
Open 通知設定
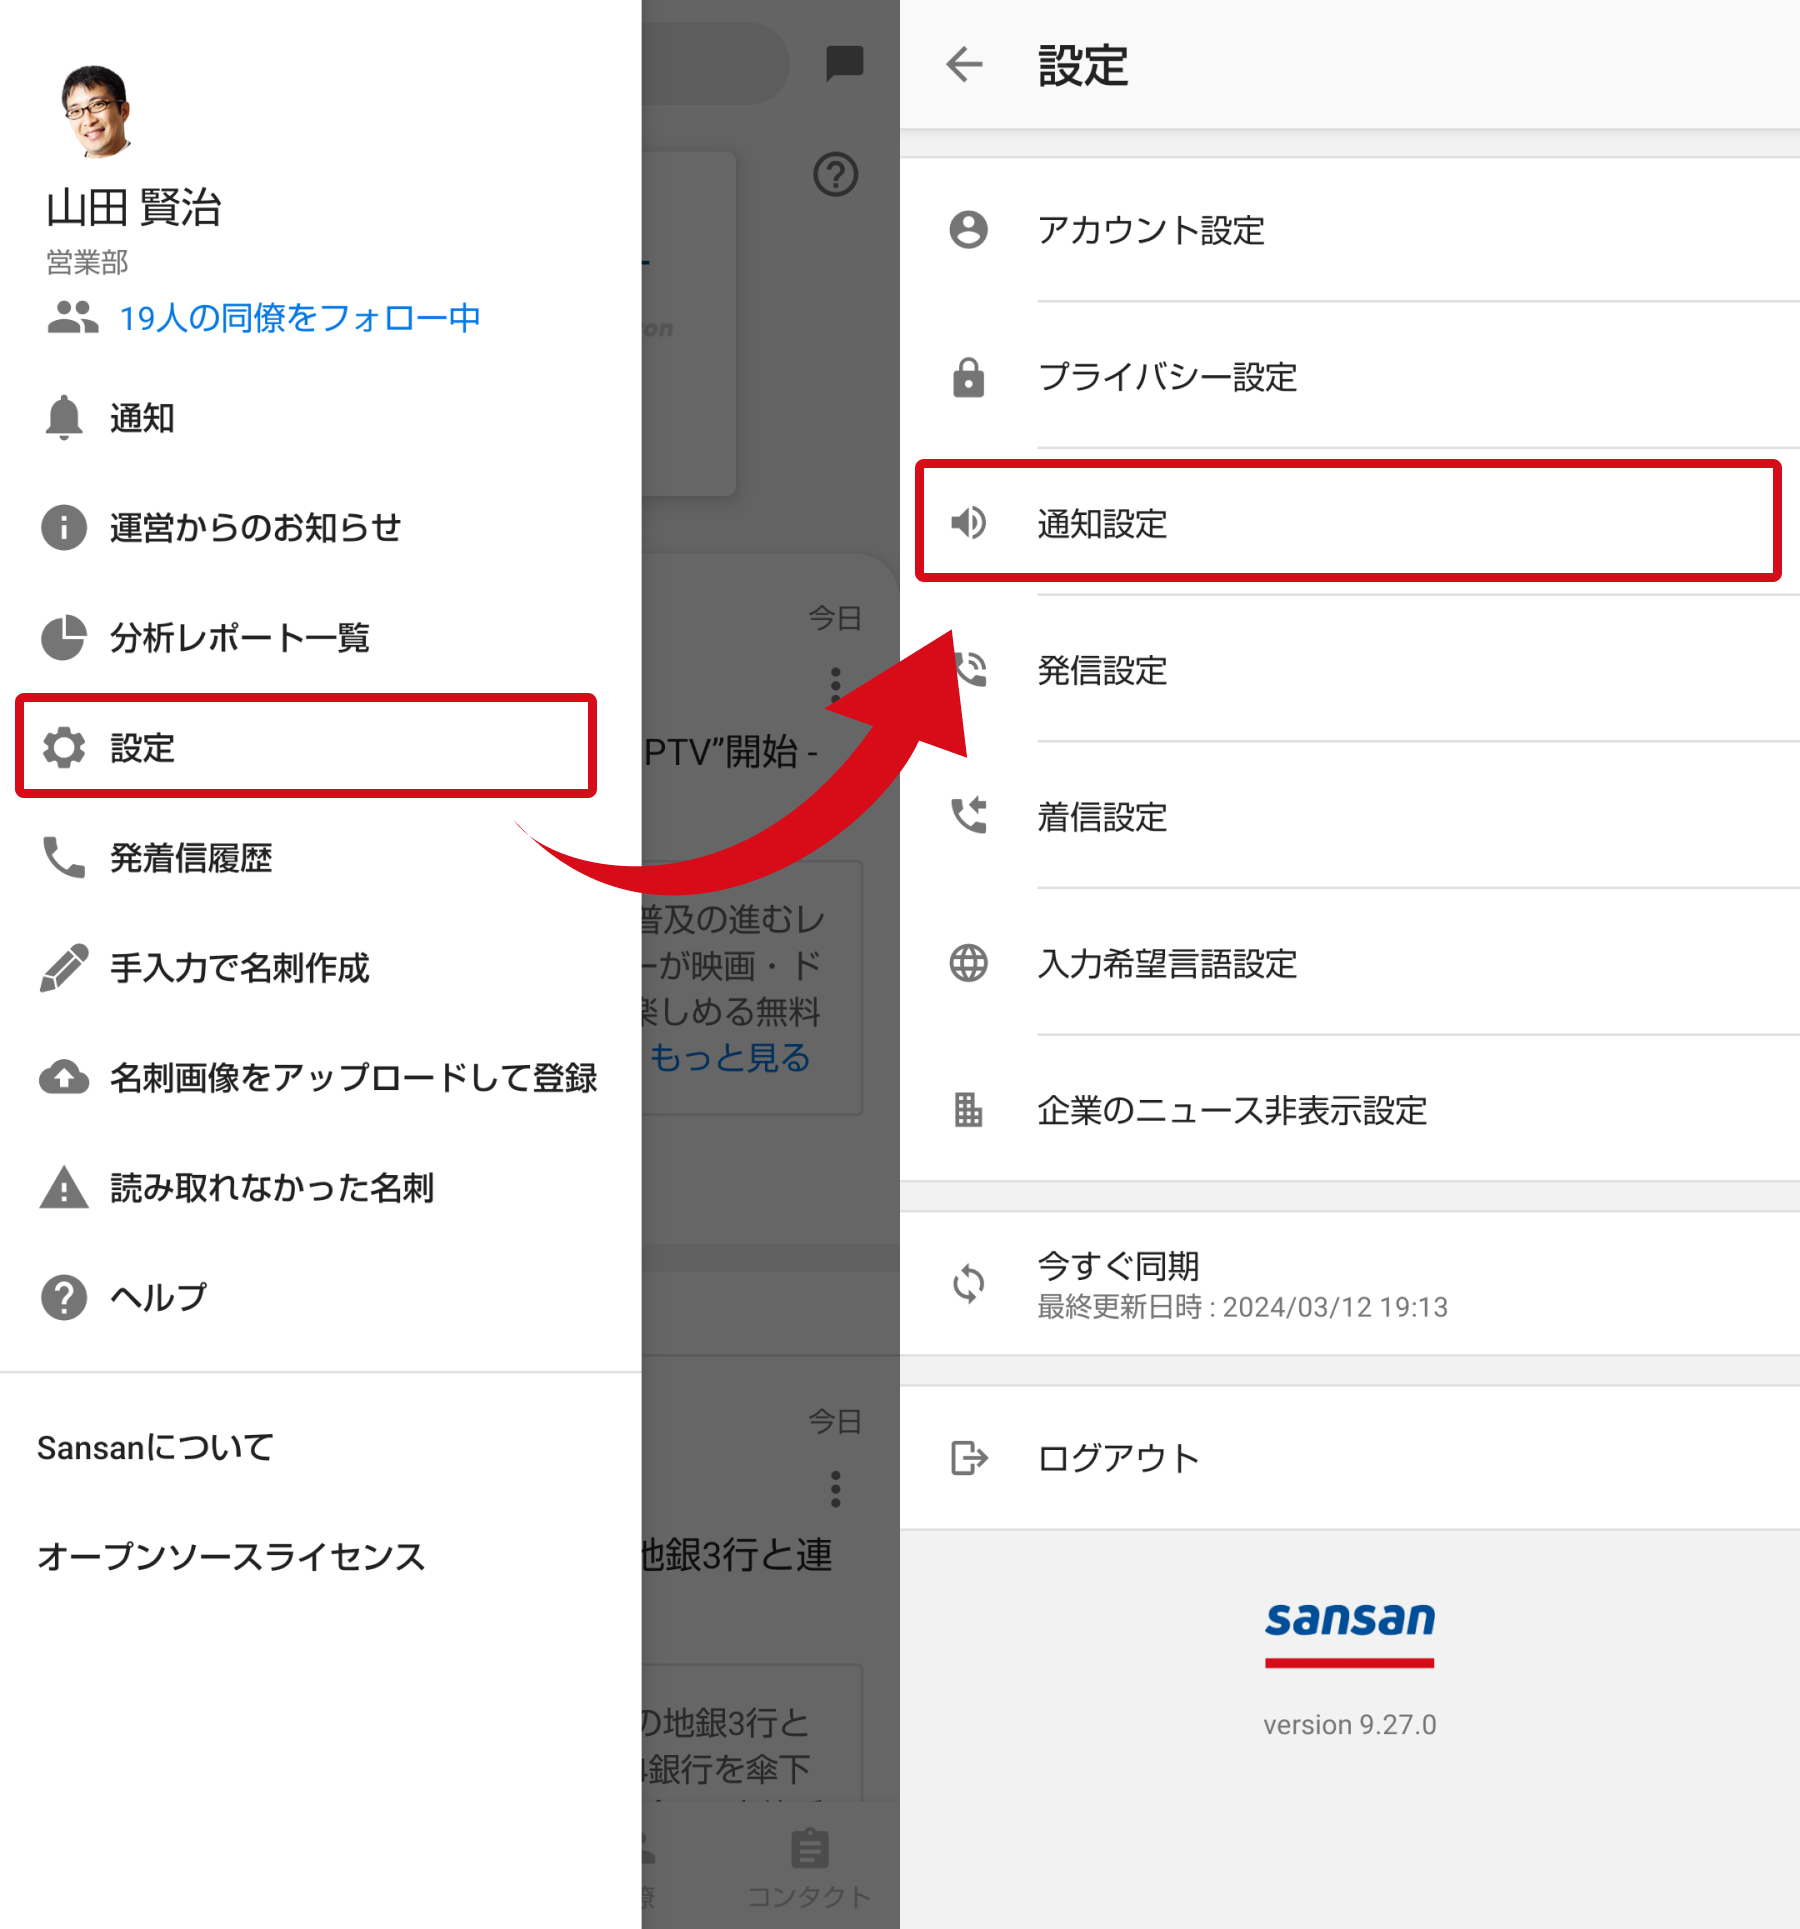click(x=1348, y=521)
